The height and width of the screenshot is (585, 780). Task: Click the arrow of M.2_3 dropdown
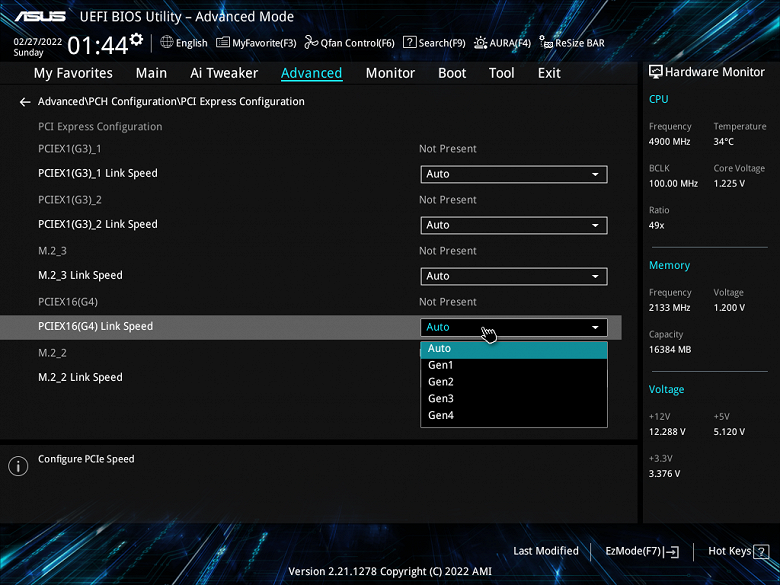[x=595, y=277]
